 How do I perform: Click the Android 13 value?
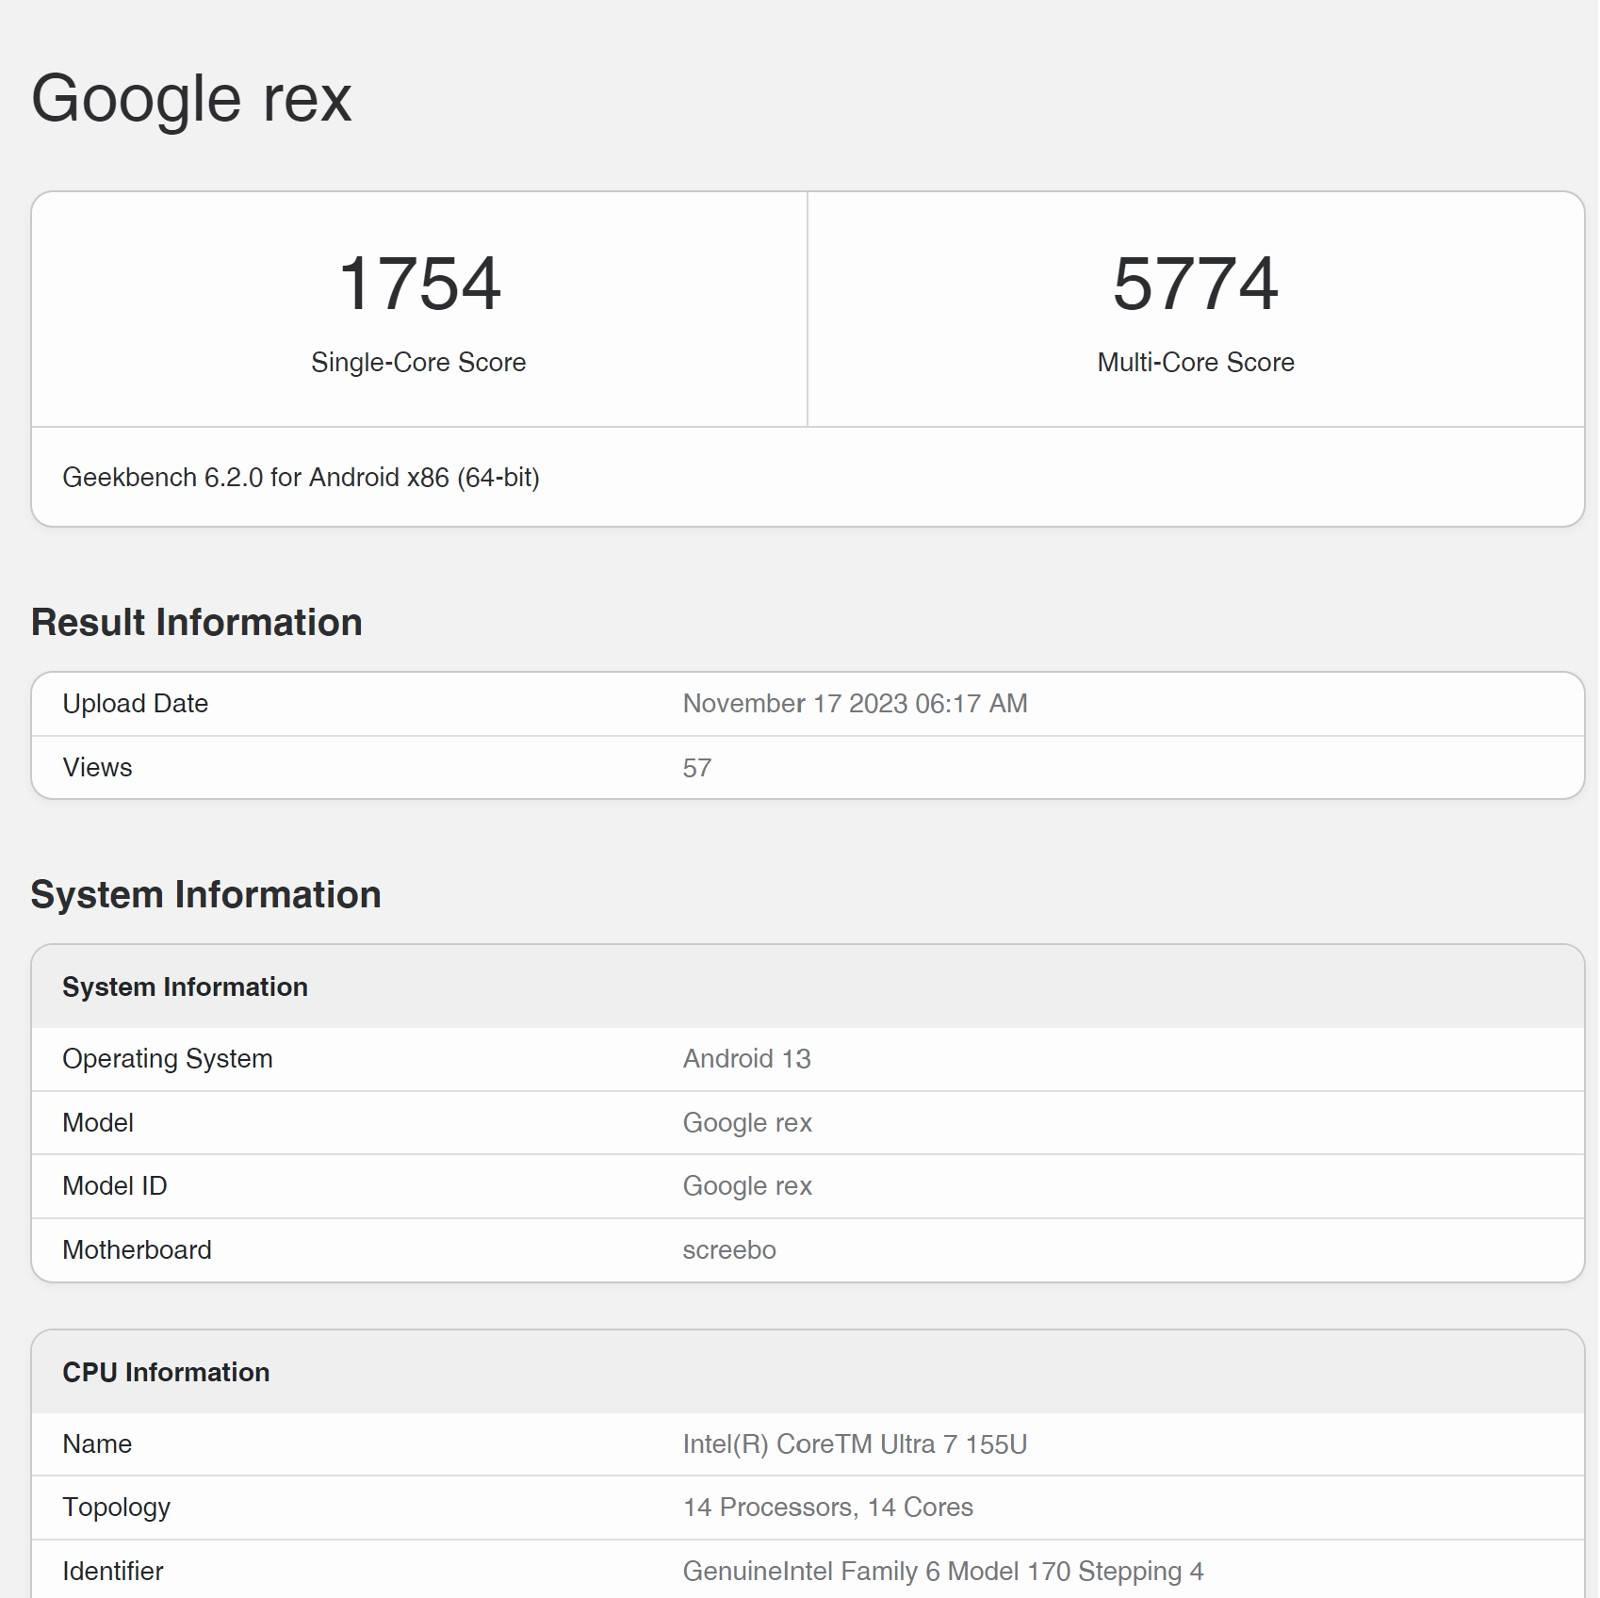pos(746,1059)
